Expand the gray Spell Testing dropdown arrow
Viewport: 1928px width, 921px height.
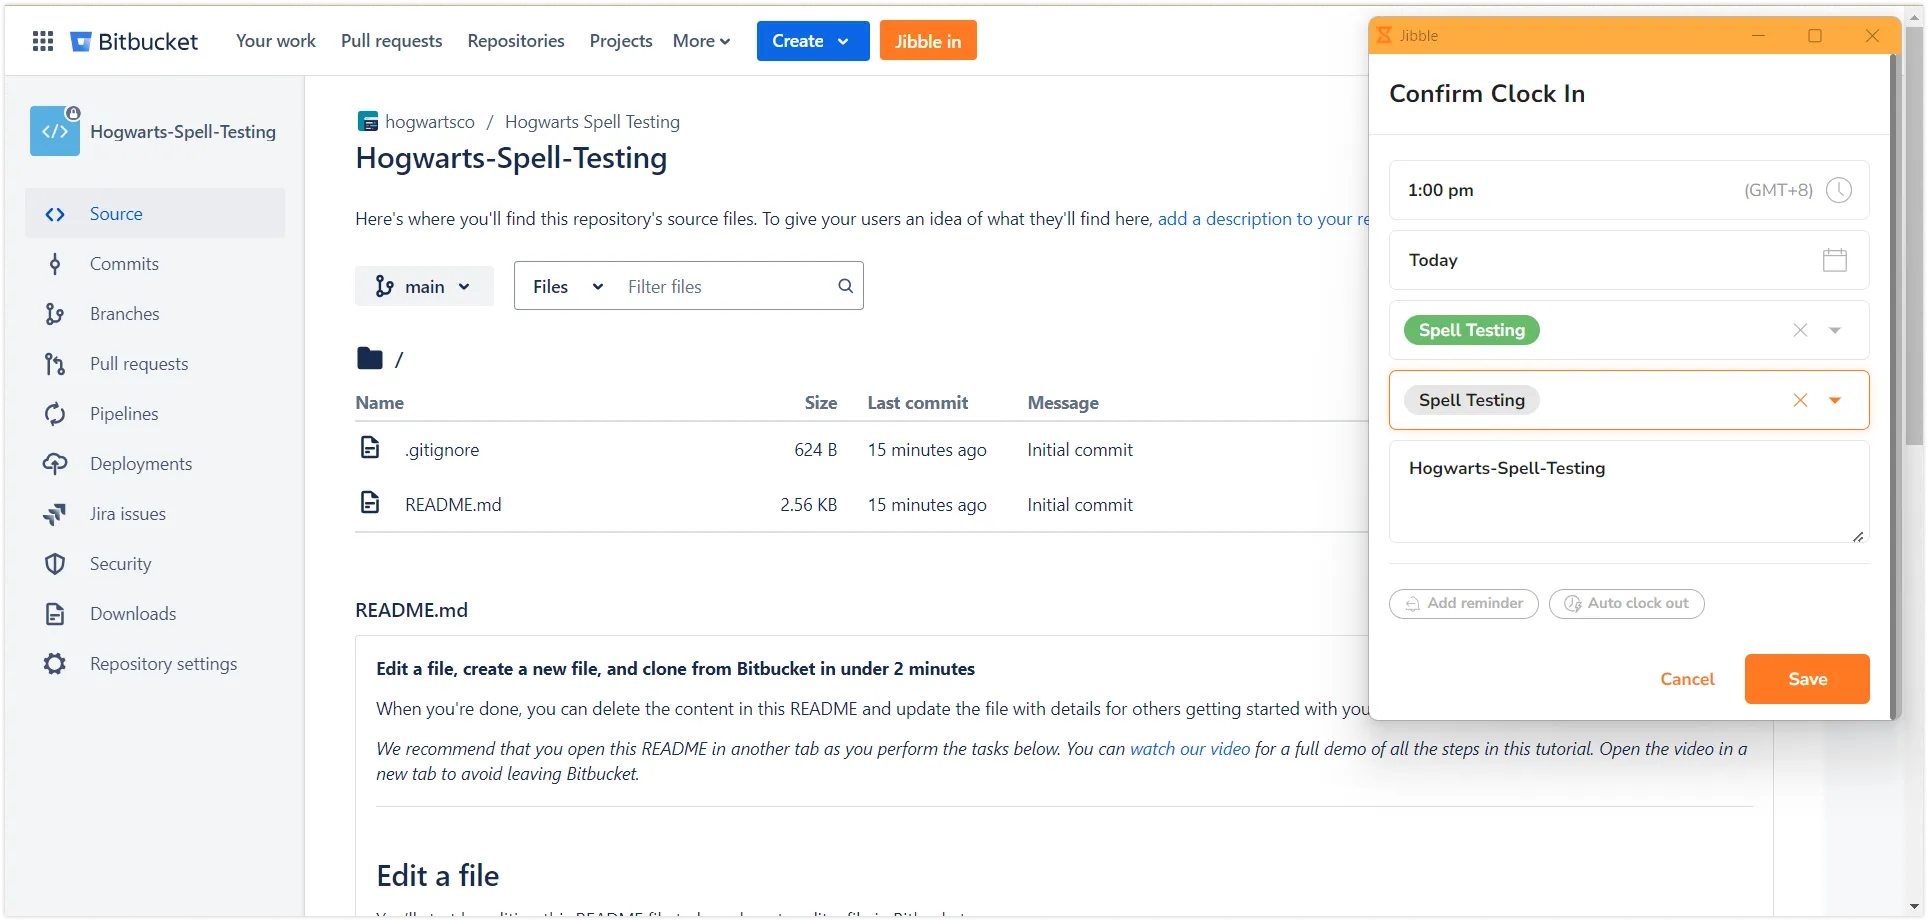[1835, 400]
